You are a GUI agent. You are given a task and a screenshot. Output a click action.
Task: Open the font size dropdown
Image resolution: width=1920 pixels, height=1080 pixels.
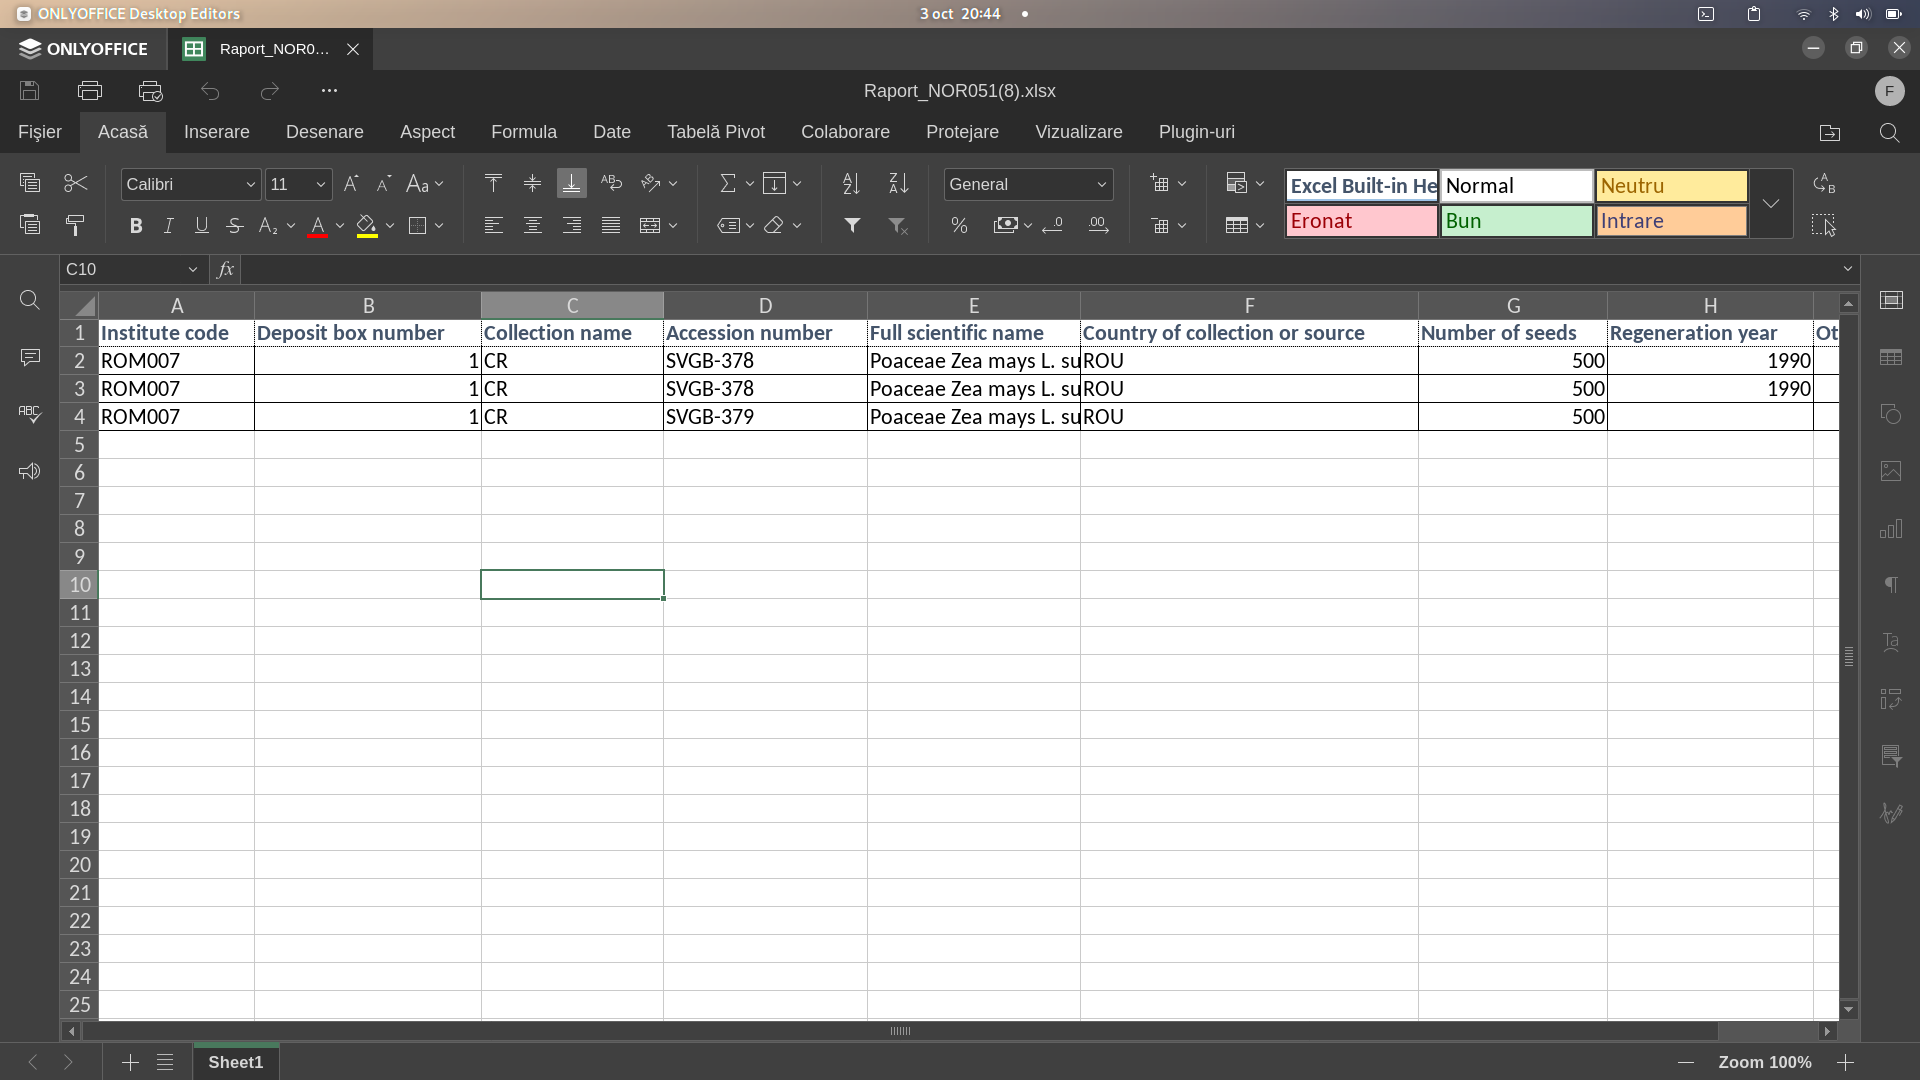click(320, 185)
